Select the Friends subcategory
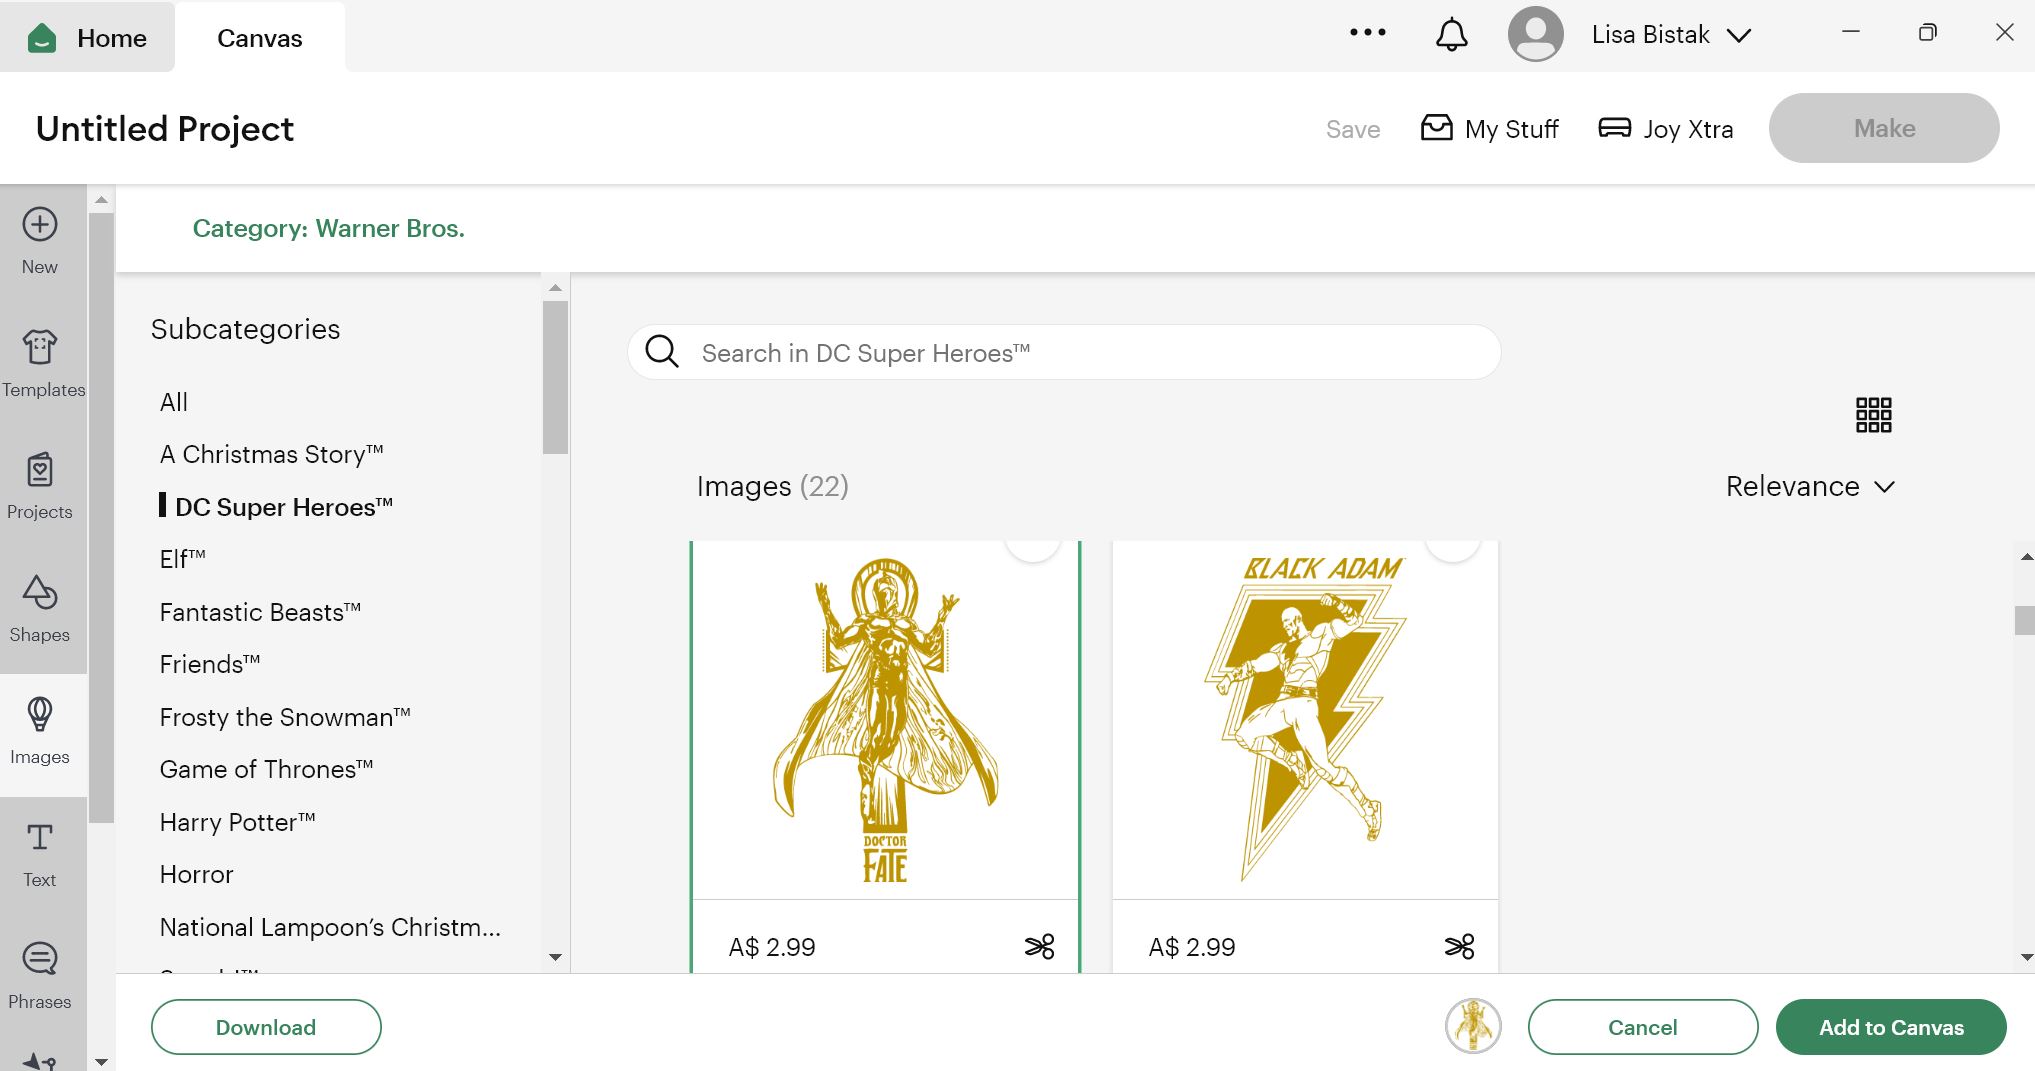Viewport: 2035px width, 1071px height. [x=210, y=664]
